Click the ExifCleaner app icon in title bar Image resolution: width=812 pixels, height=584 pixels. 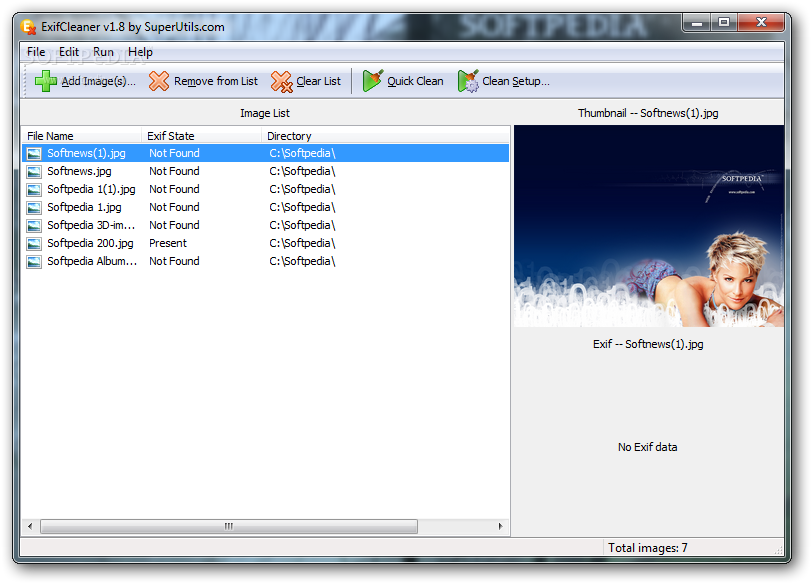click(x=28, y=26)
